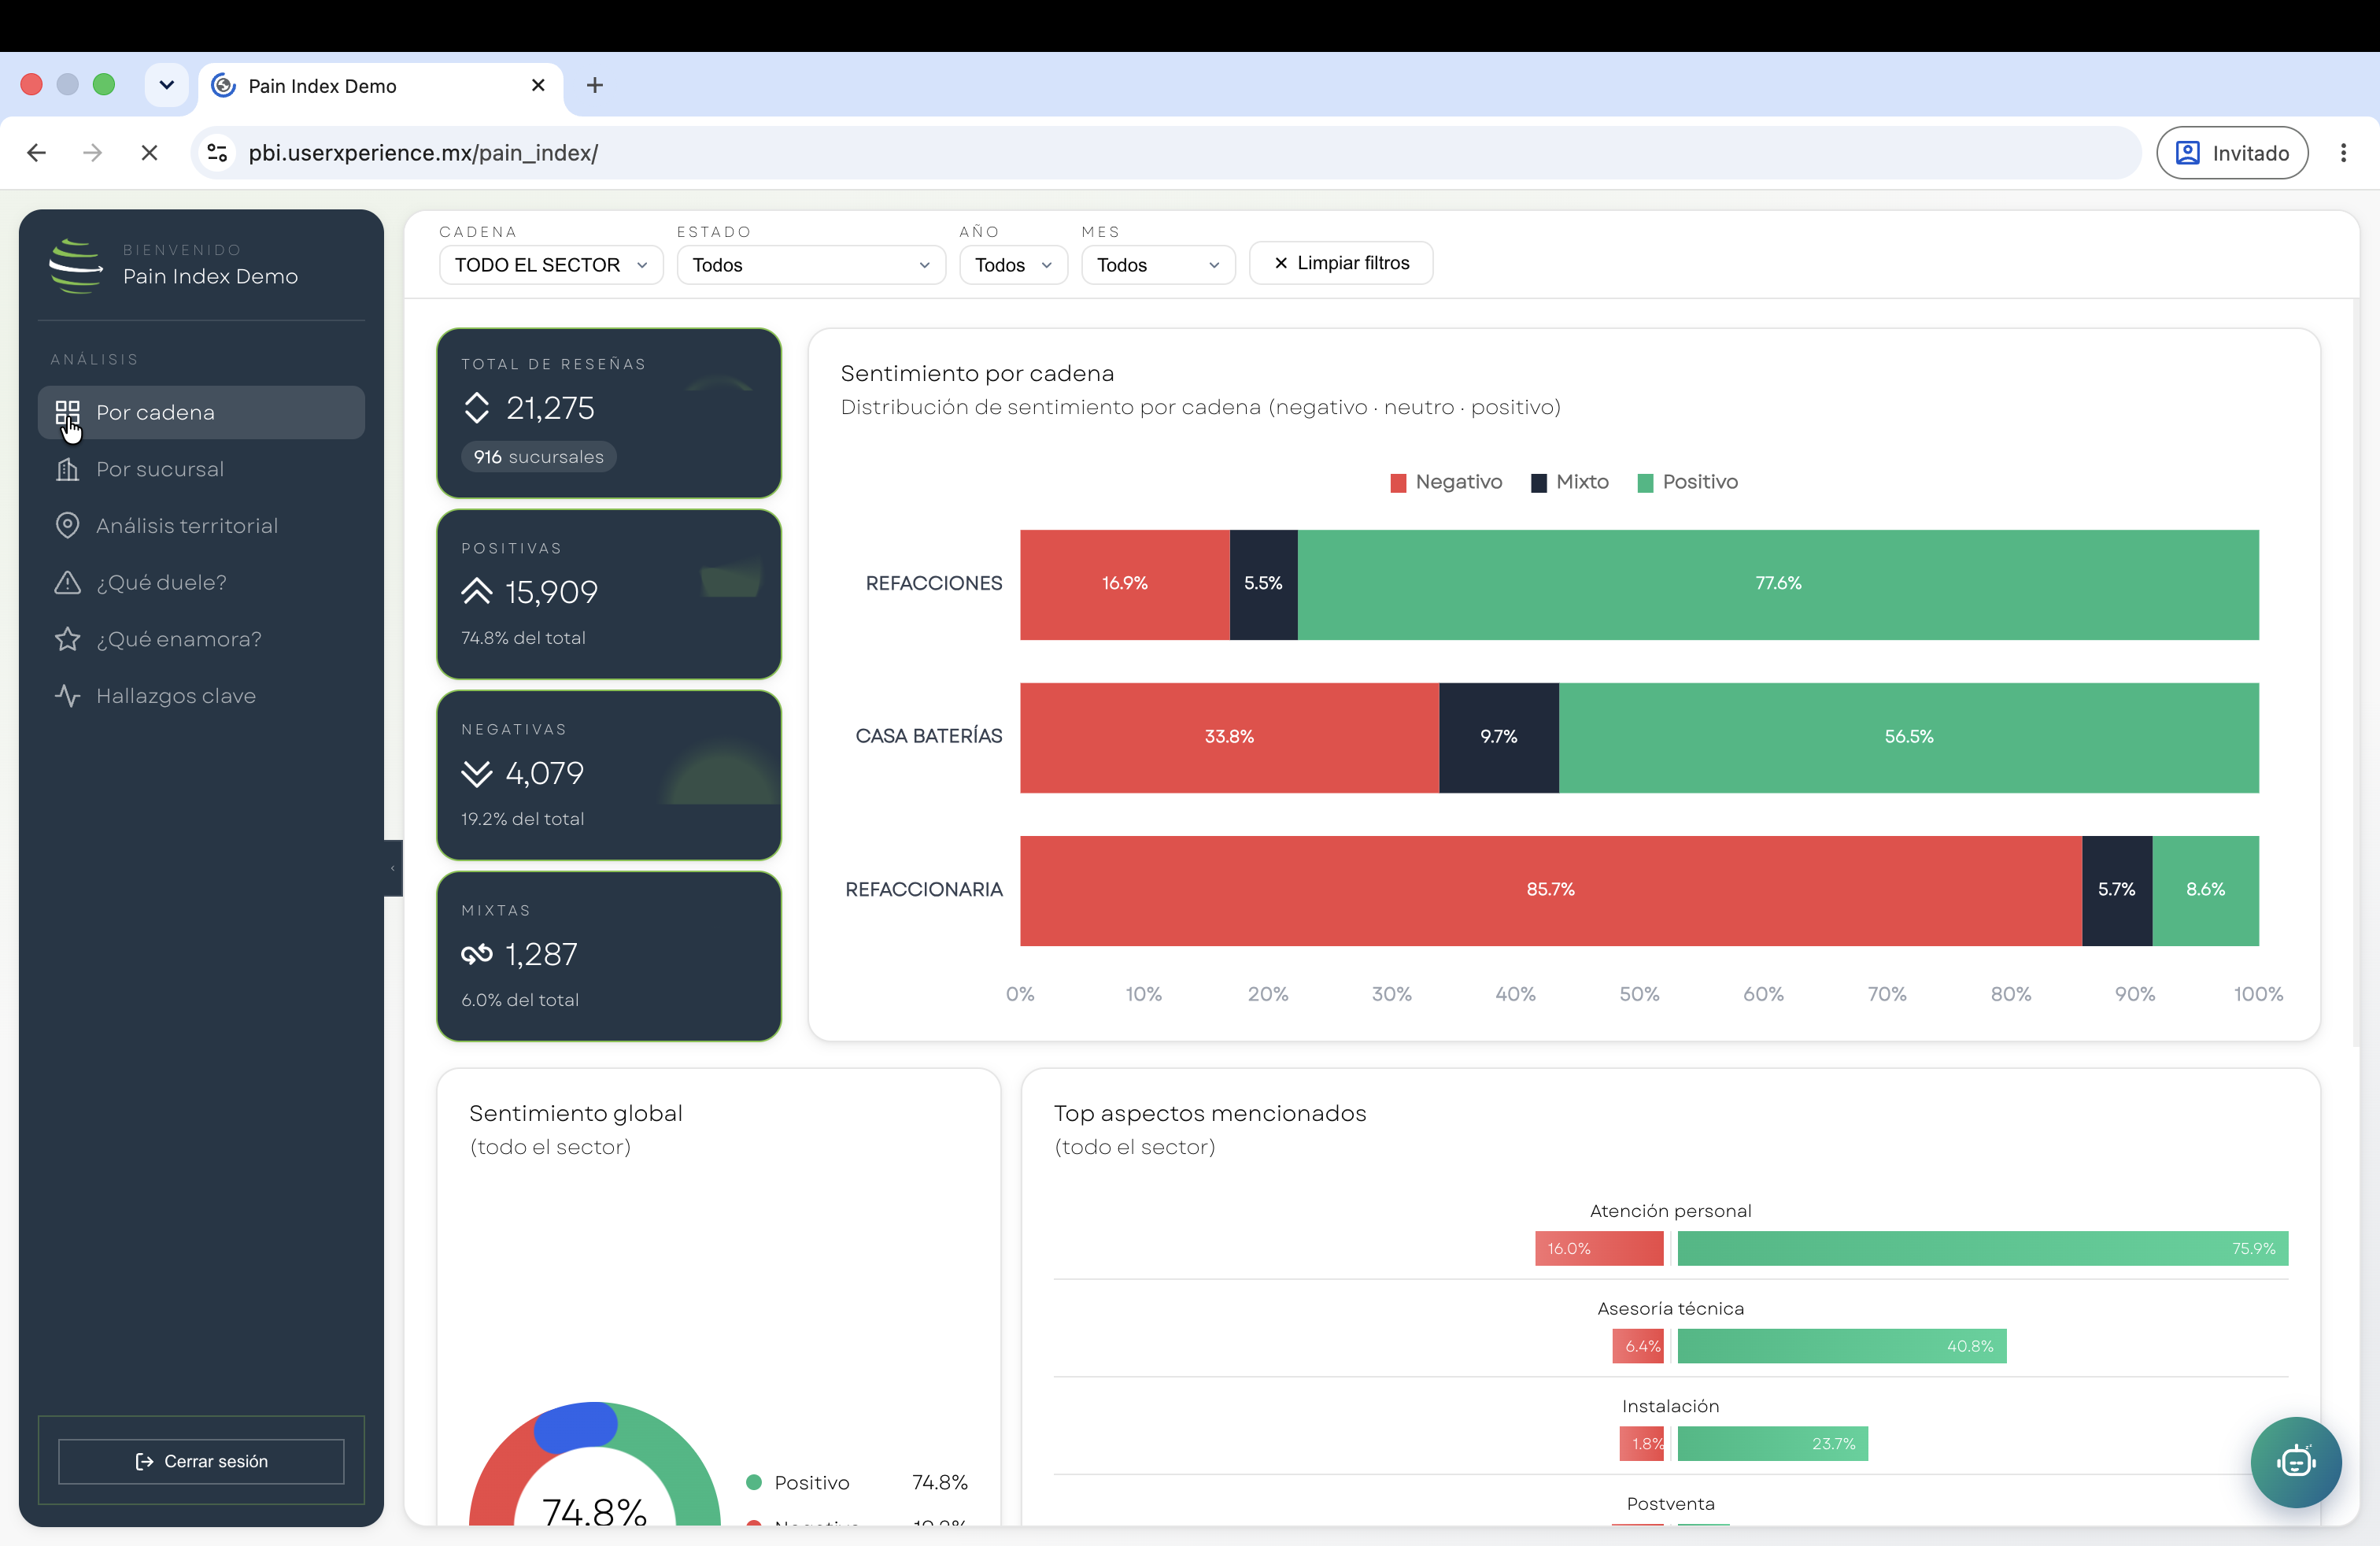Viewport: 2380px width, 1546px height.
Task: Open the tab search dropdown arrow
Action: [167, 85]
